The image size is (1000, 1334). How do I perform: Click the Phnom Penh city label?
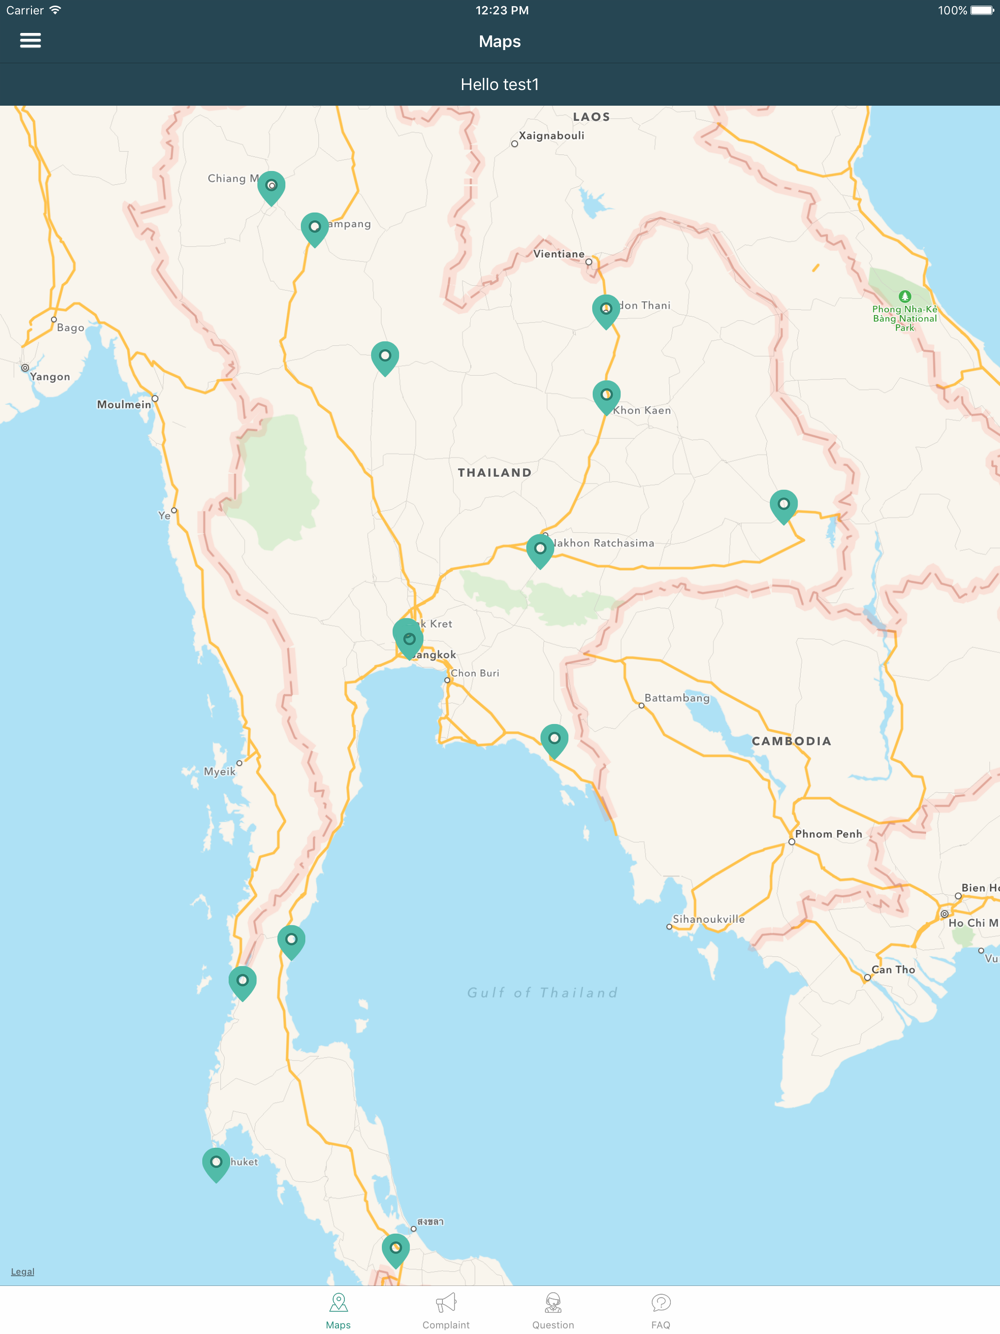click(828, 834)
